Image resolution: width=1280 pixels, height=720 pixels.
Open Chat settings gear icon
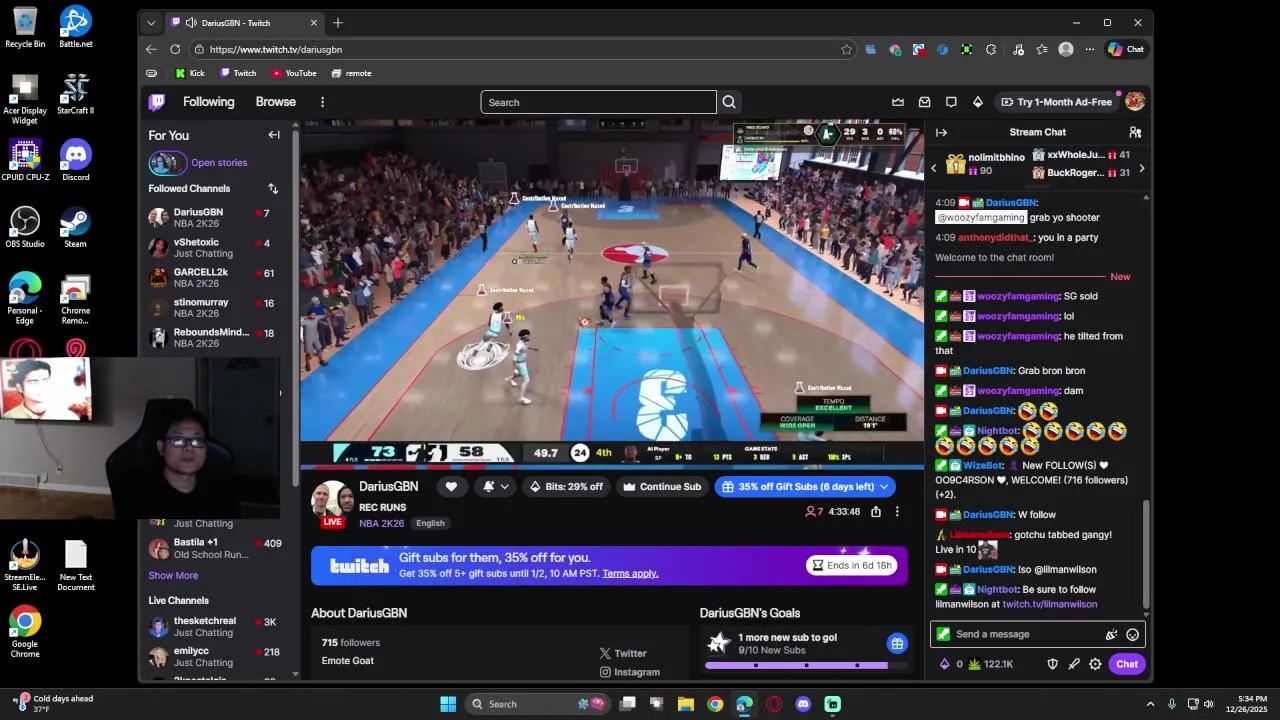click(1095, 664)
